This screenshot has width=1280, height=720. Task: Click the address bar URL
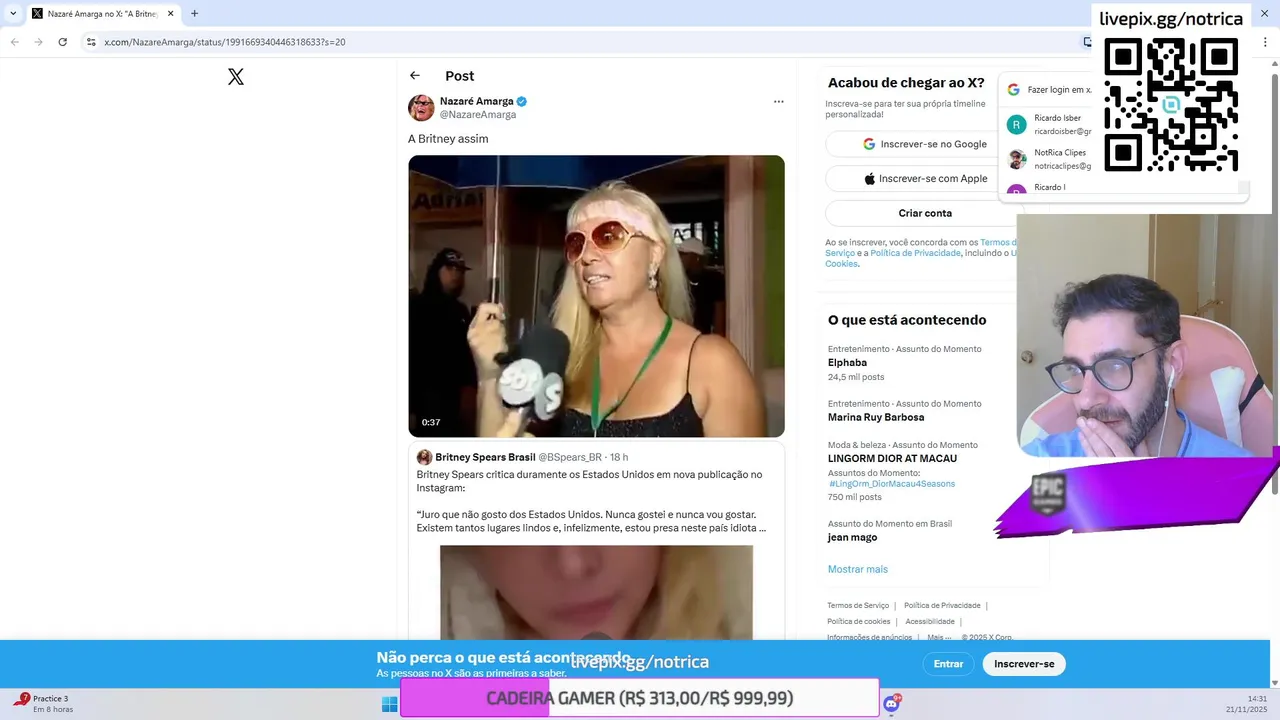click(x=225, y=42)
